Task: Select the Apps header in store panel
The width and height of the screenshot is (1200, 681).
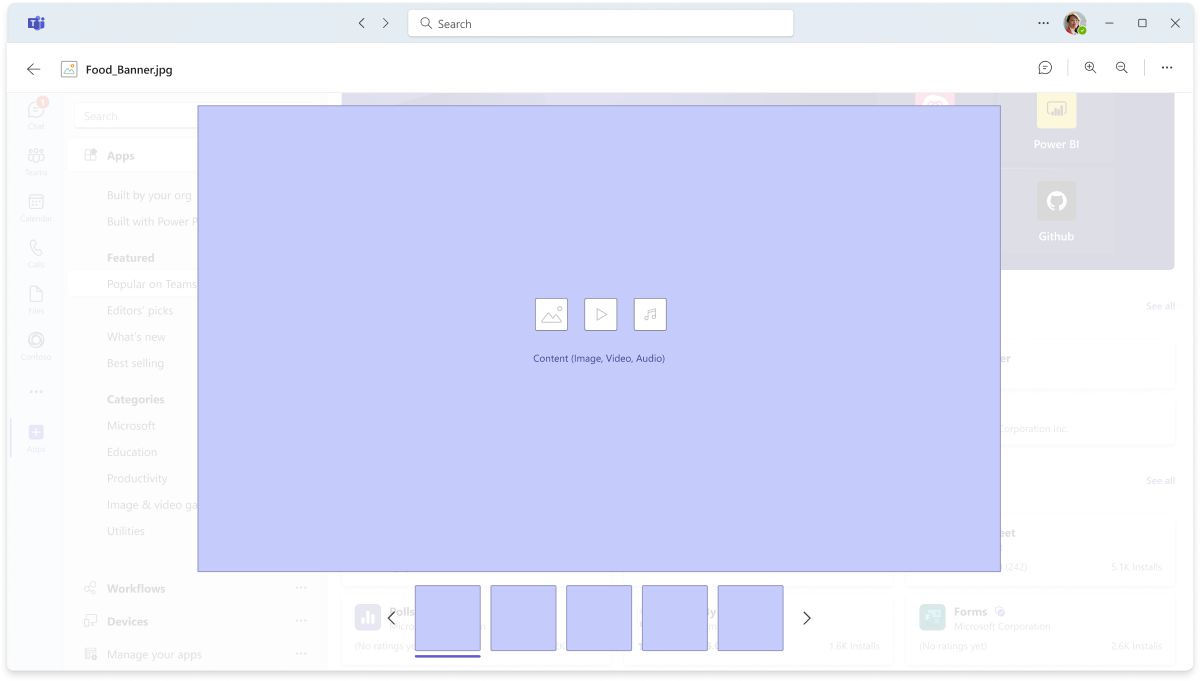Action: (120, 156)
